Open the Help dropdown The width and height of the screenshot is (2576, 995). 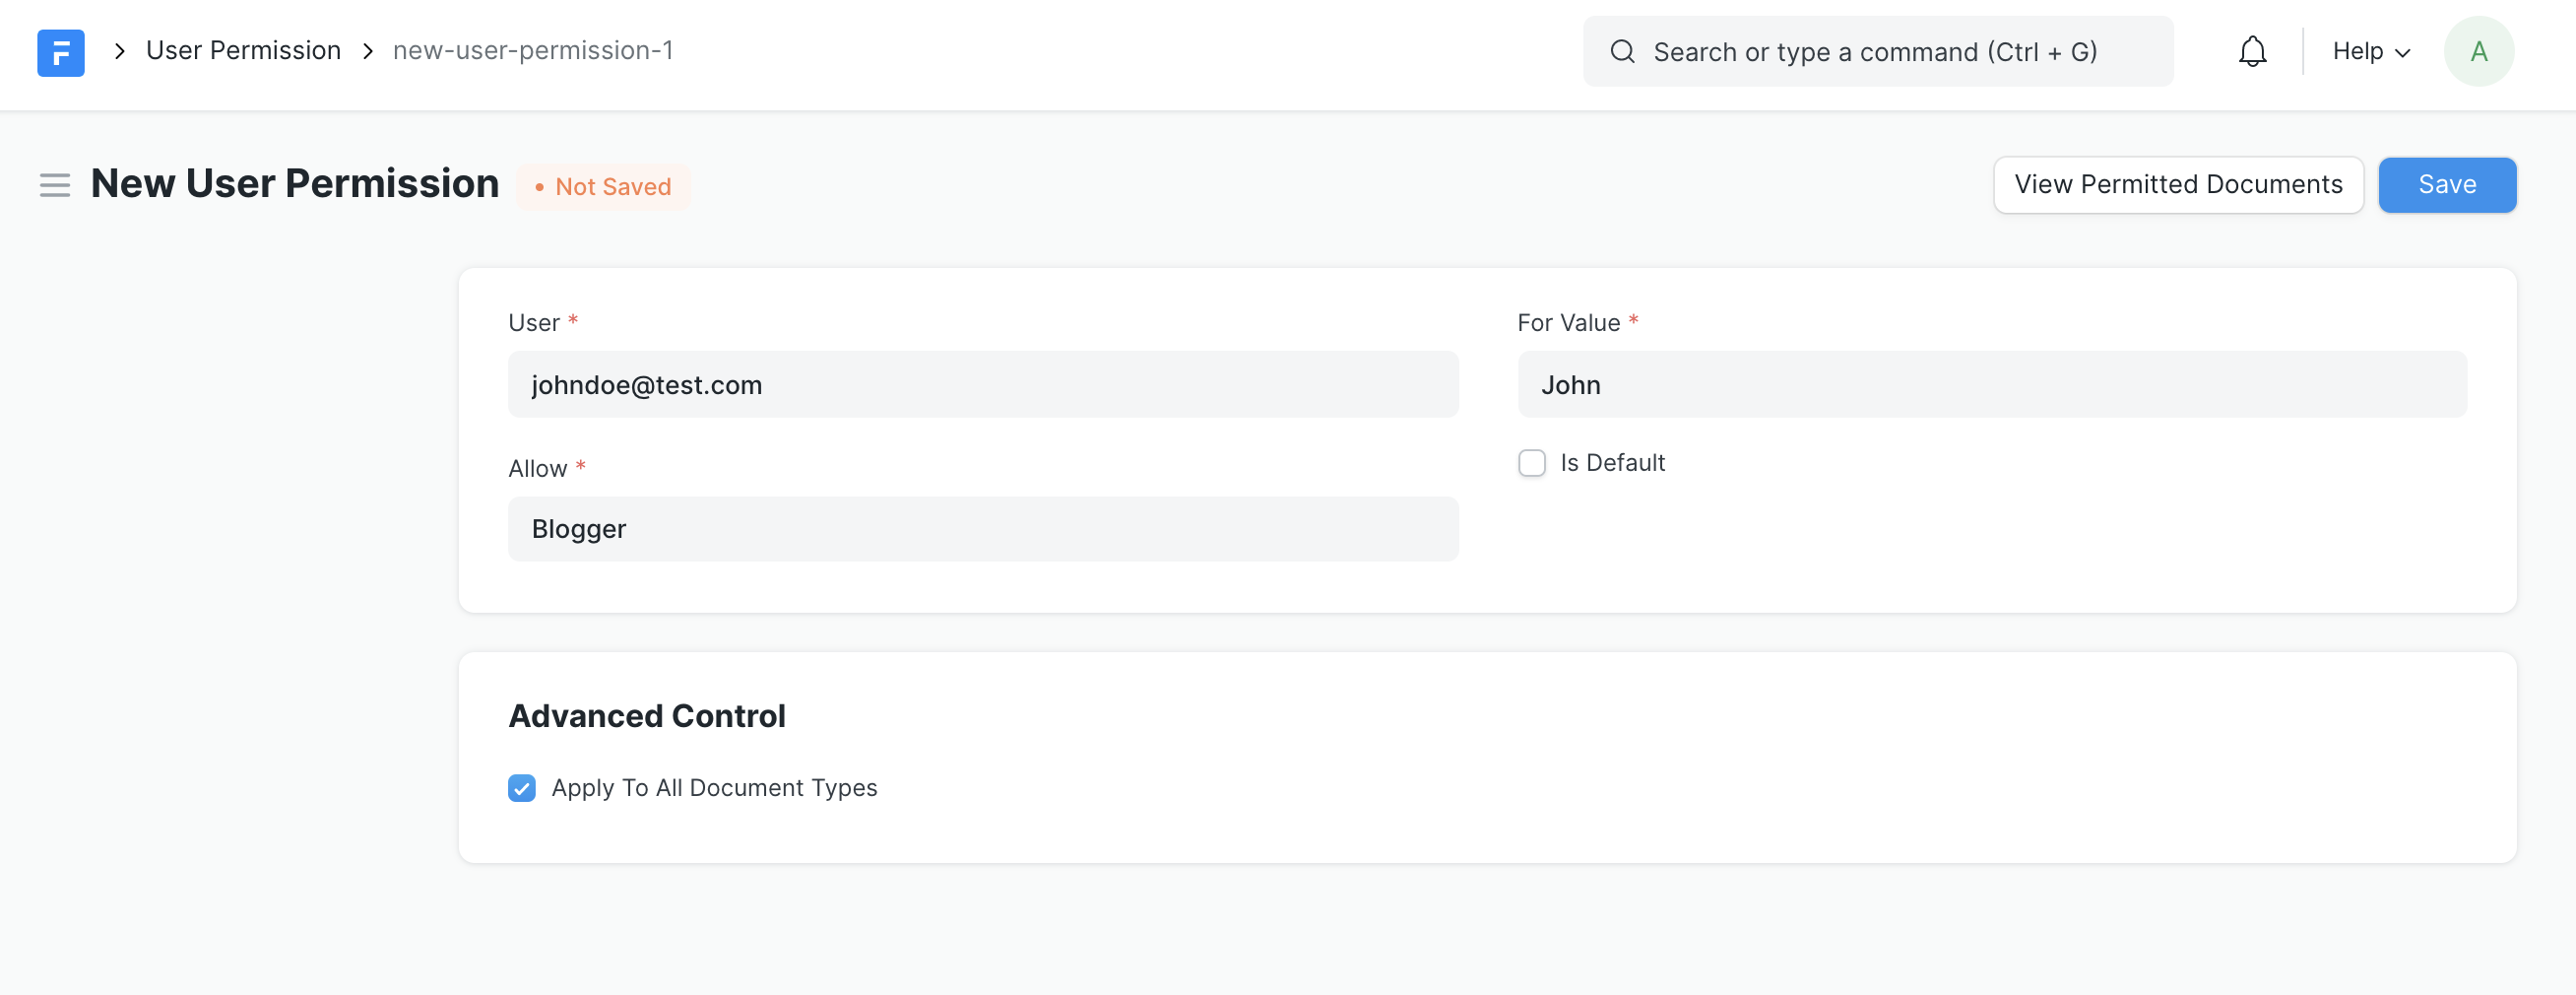tap(2368, 50)
